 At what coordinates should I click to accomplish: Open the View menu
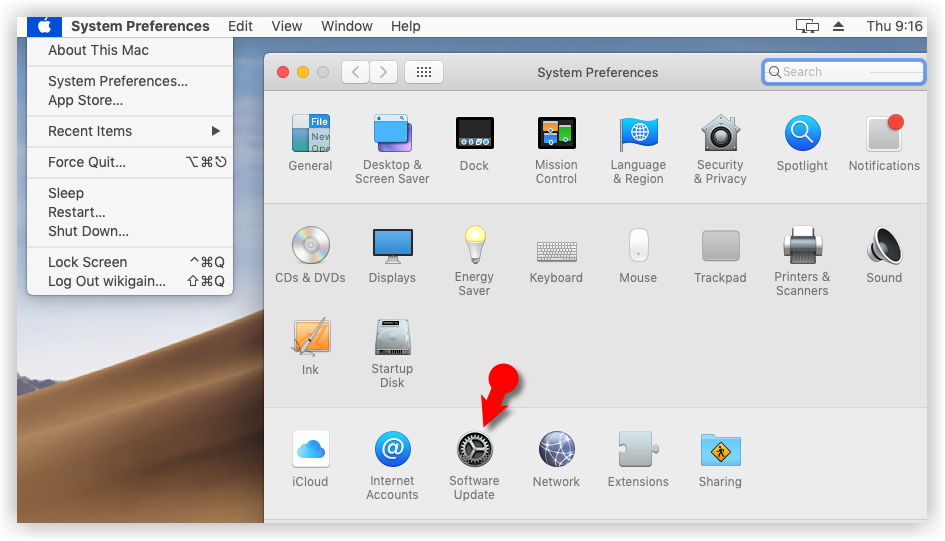pyautogui.click(x=286, y=27)
